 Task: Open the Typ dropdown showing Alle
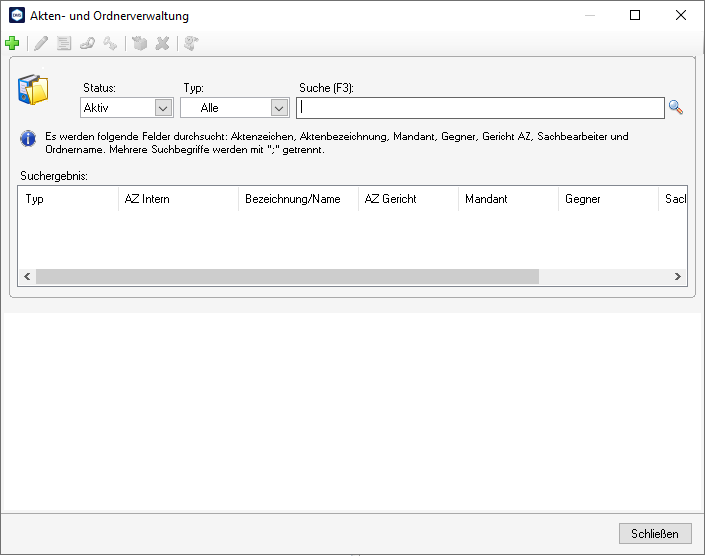coord(235,108)
